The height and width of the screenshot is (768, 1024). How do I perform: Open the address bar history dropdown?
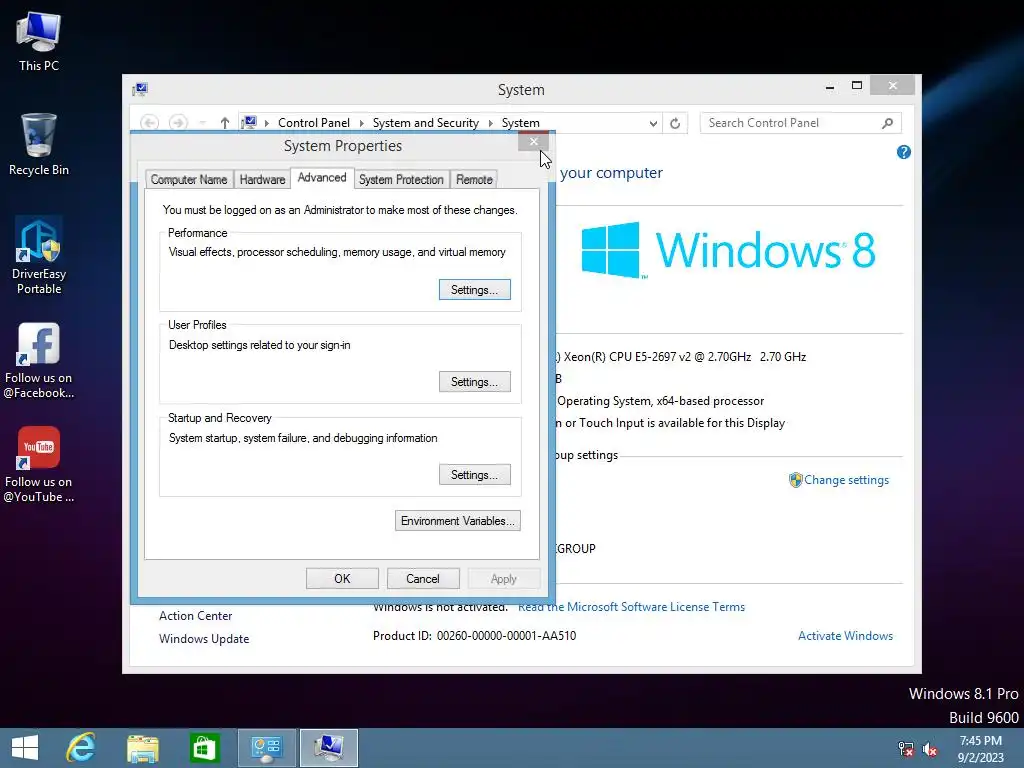(652, 123)
